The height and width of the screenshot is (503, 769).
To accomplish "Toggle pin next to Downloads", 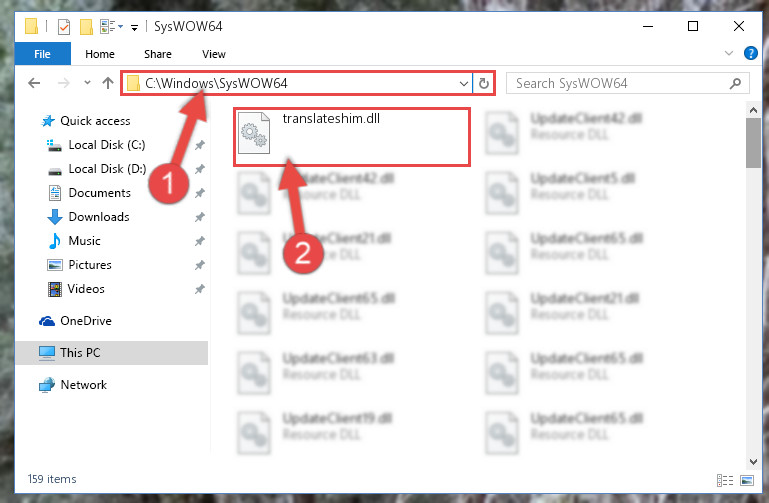I will pyautogui.click(x=200, y=217).
